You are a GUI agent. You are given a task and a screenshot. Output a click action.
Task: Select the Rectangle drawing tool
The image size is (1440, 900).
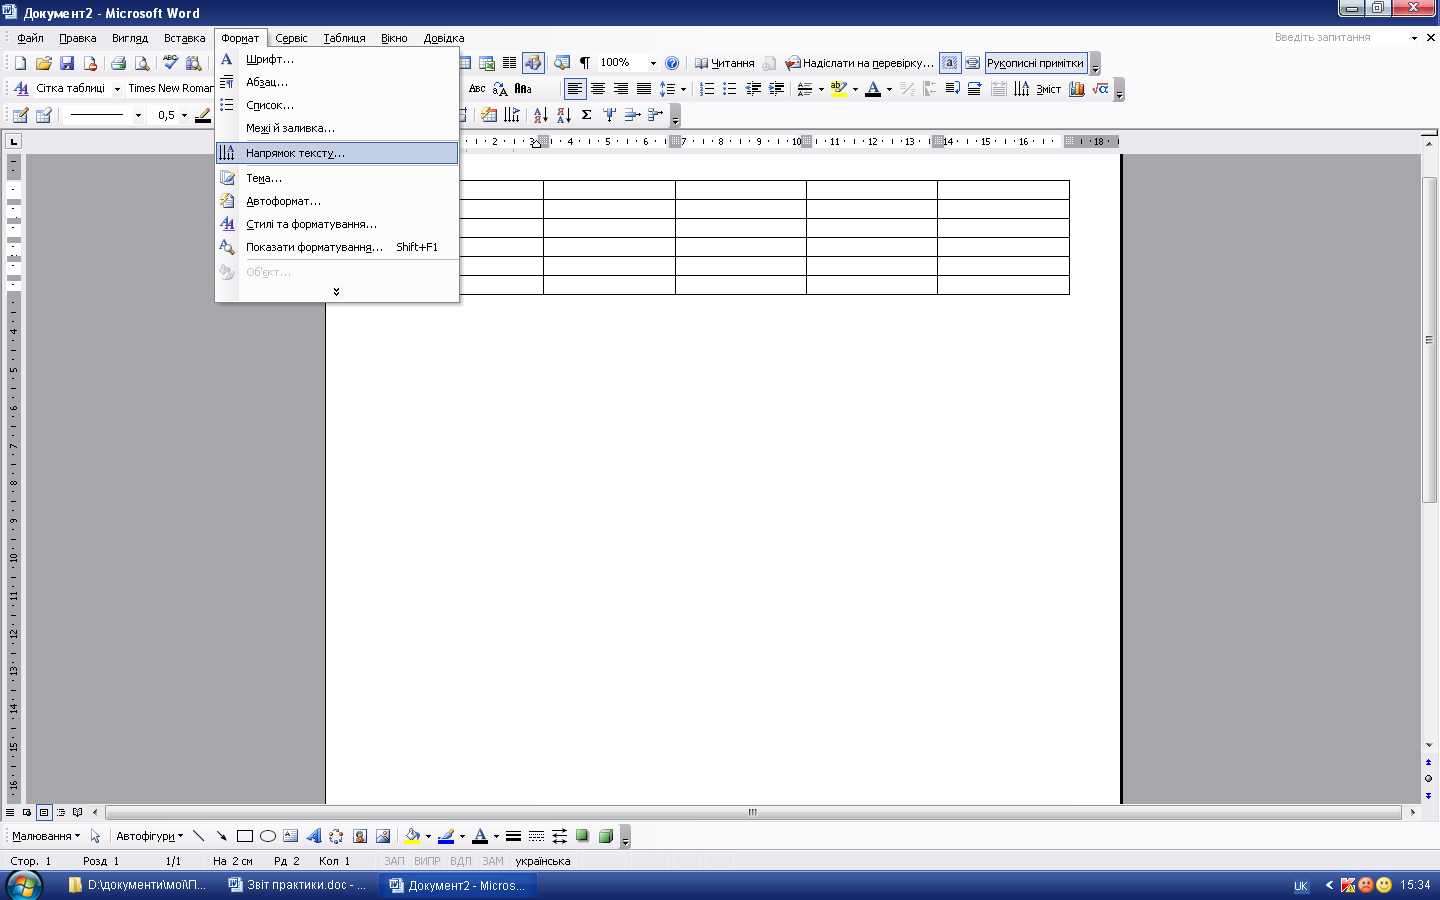click(x=245, y=836)
